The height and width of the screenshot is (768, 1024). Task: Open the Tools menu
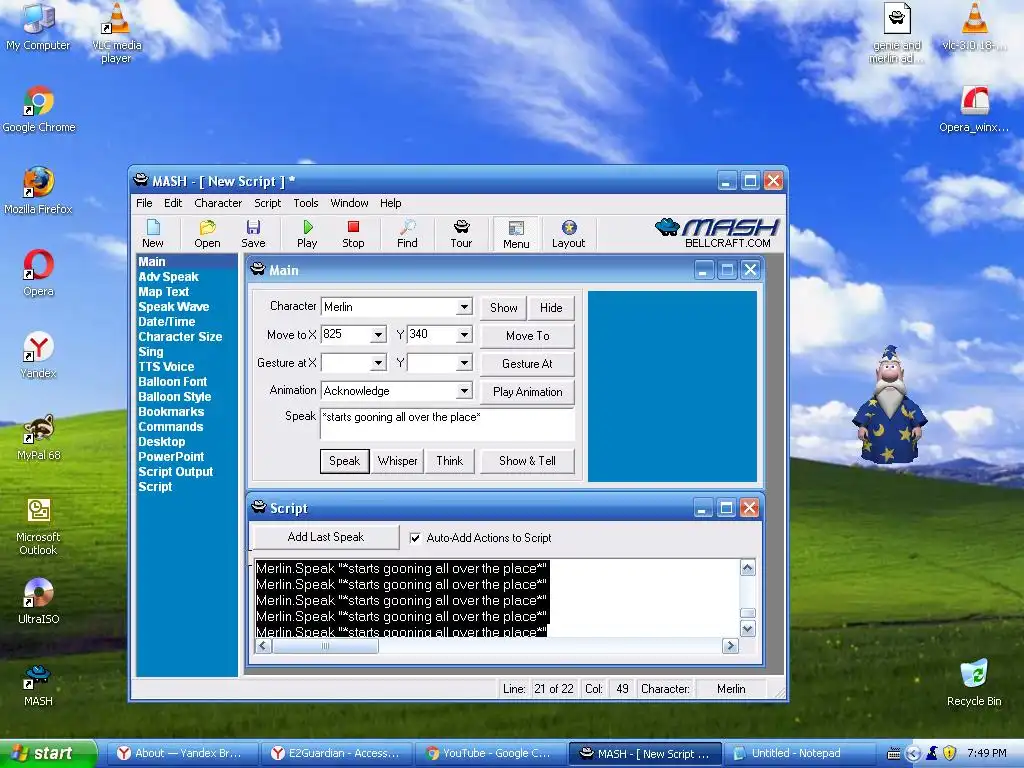coord(306,203)
